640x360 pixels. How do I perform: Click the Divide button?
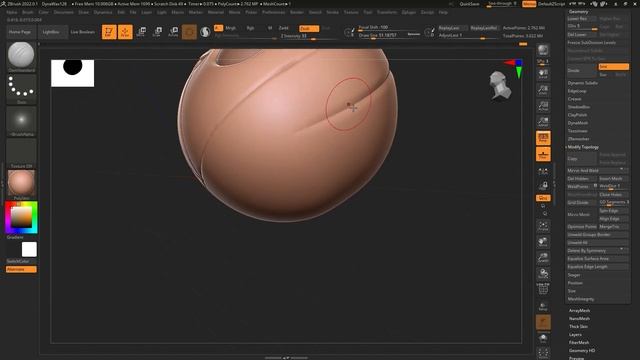coord(582,71)
